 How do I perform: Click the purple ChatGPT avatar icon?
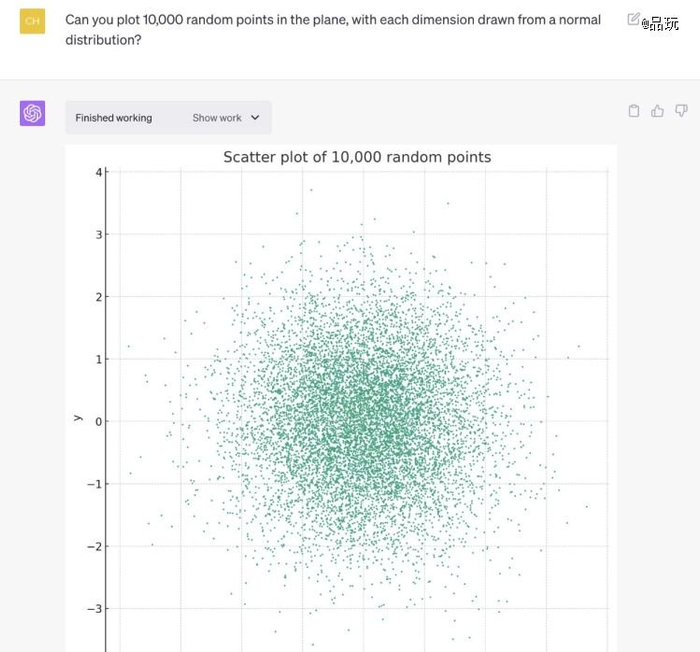(32, 113)
